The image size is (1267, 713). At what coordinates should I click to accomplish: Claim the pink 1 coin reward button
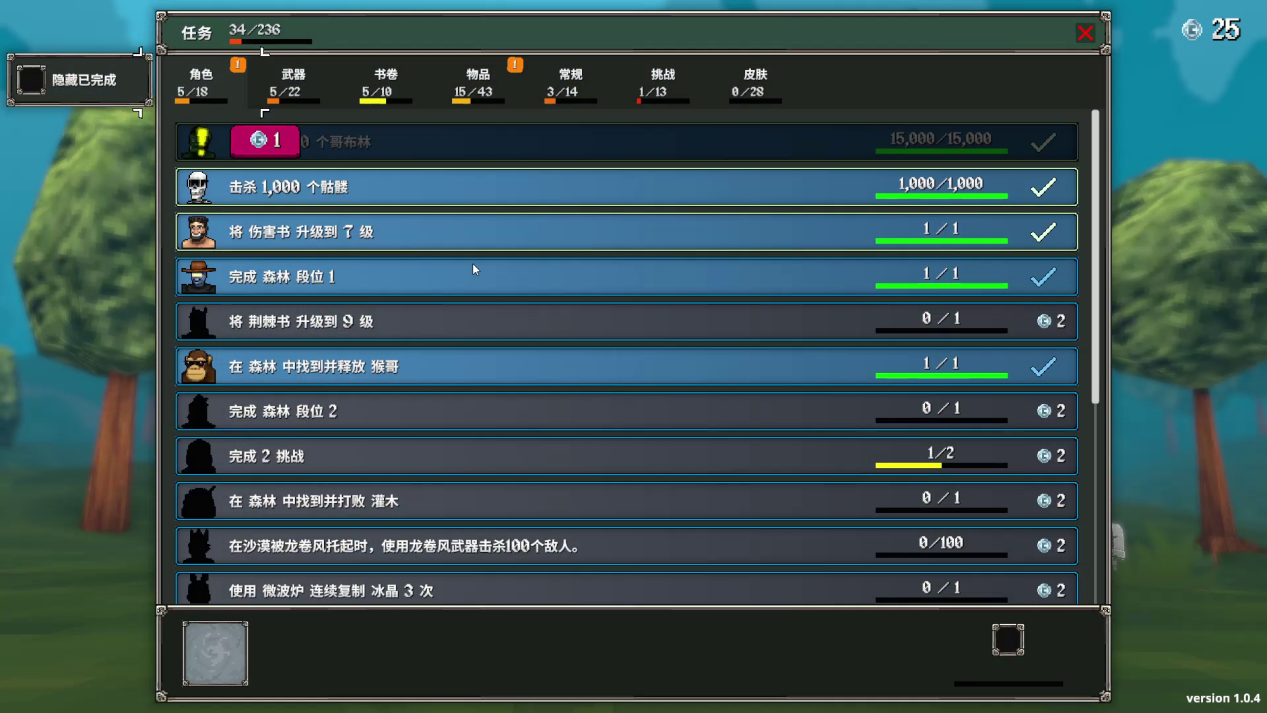[265, 141]
